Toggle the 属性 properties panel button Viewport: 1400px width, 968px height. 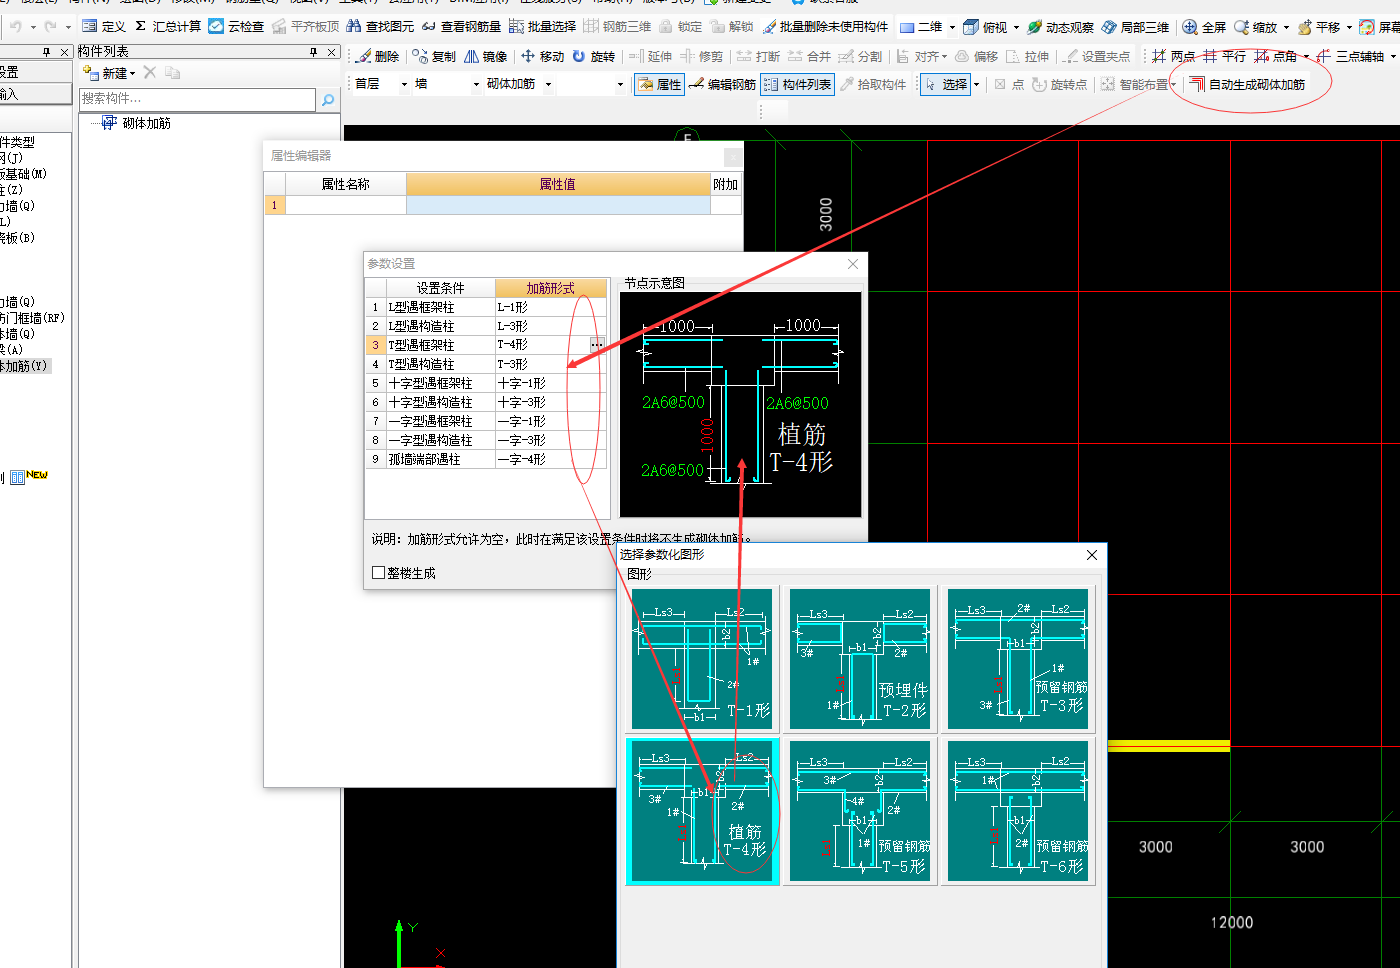coord(659,84)
